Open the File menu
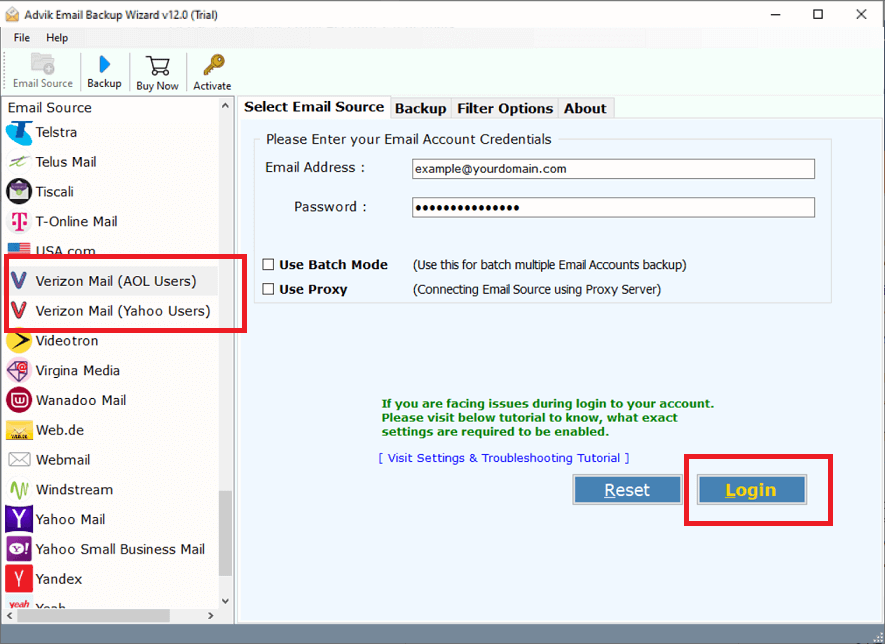The height and width of the screenshot is (644, 885). point(21,38)
